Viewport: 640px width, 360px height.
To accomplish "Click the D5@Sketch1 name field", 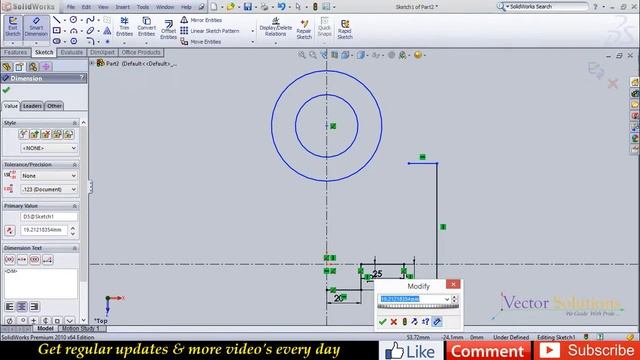I will 49,216.
